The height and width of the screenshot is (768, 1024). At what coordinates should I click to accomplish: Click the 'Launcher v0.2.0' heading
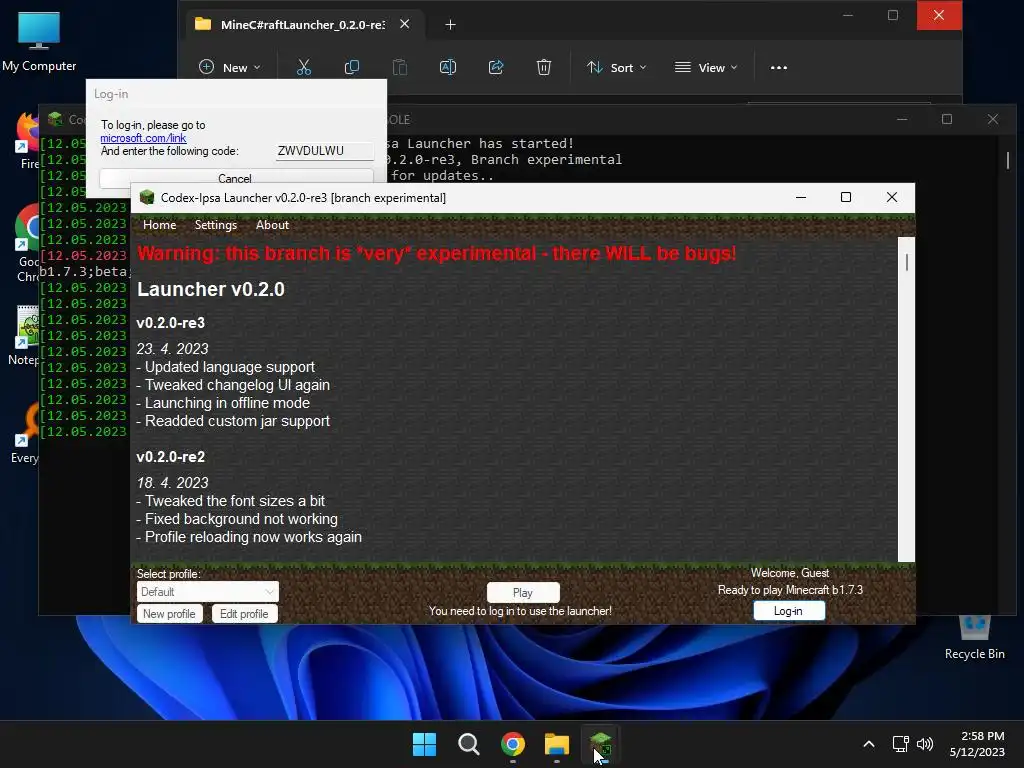tap(210, 289)
